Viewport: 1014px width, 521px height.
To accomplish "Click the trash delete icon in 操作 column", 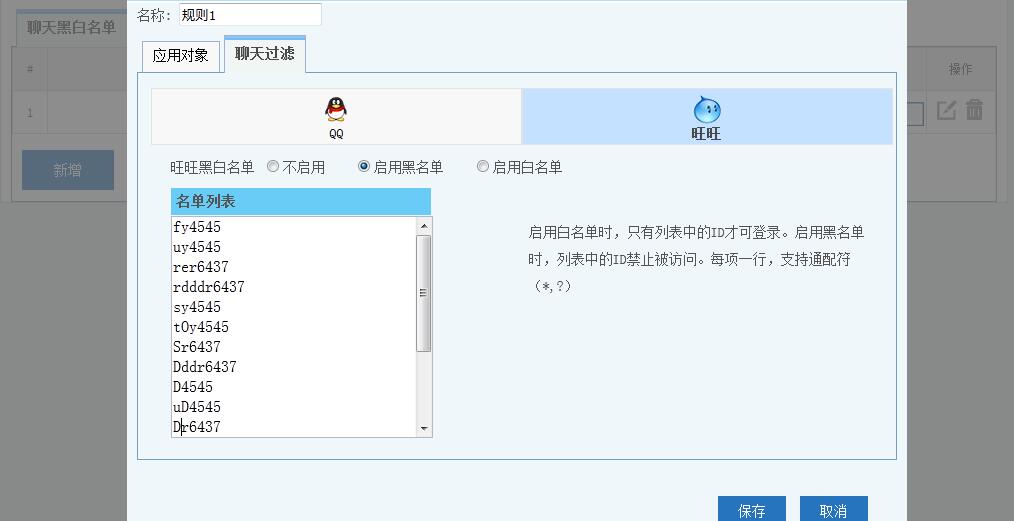I will (x=974, y=110).
